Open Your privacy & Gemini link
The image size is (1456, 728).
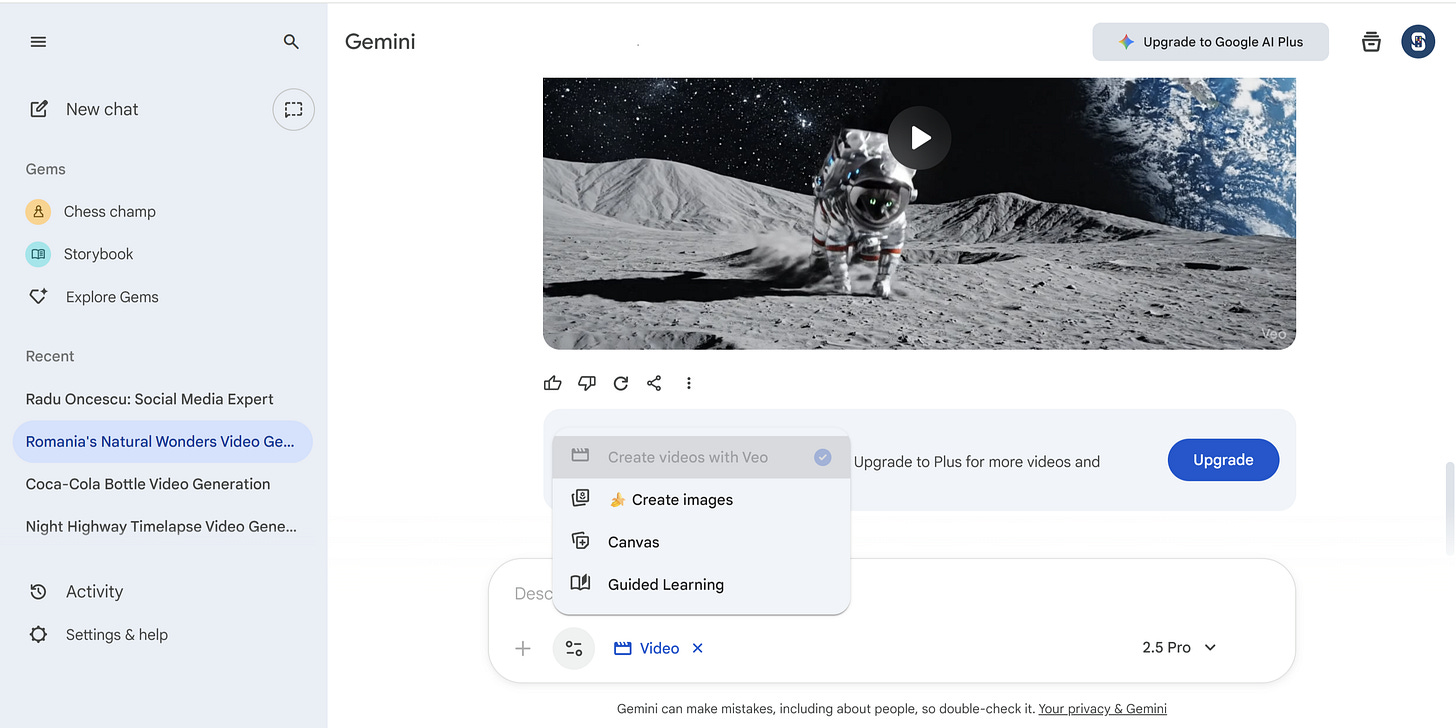click(x=1102, y=709)
